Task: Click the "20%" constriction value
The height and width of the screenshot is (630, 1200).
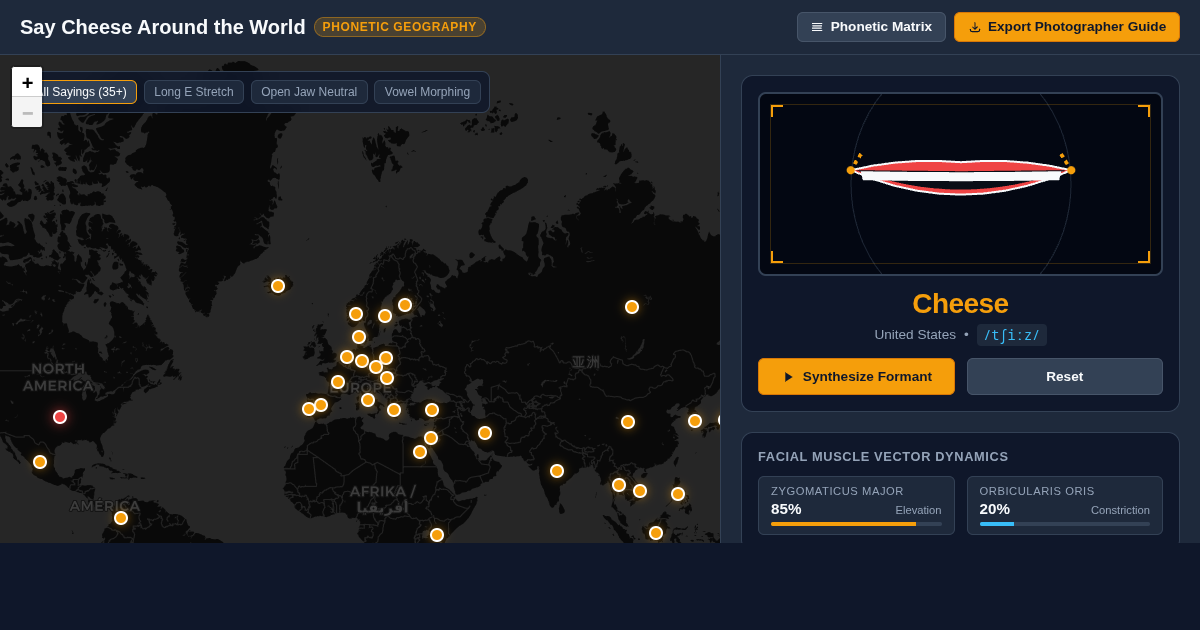Action: pyautogui.click(x=995, y=509)
